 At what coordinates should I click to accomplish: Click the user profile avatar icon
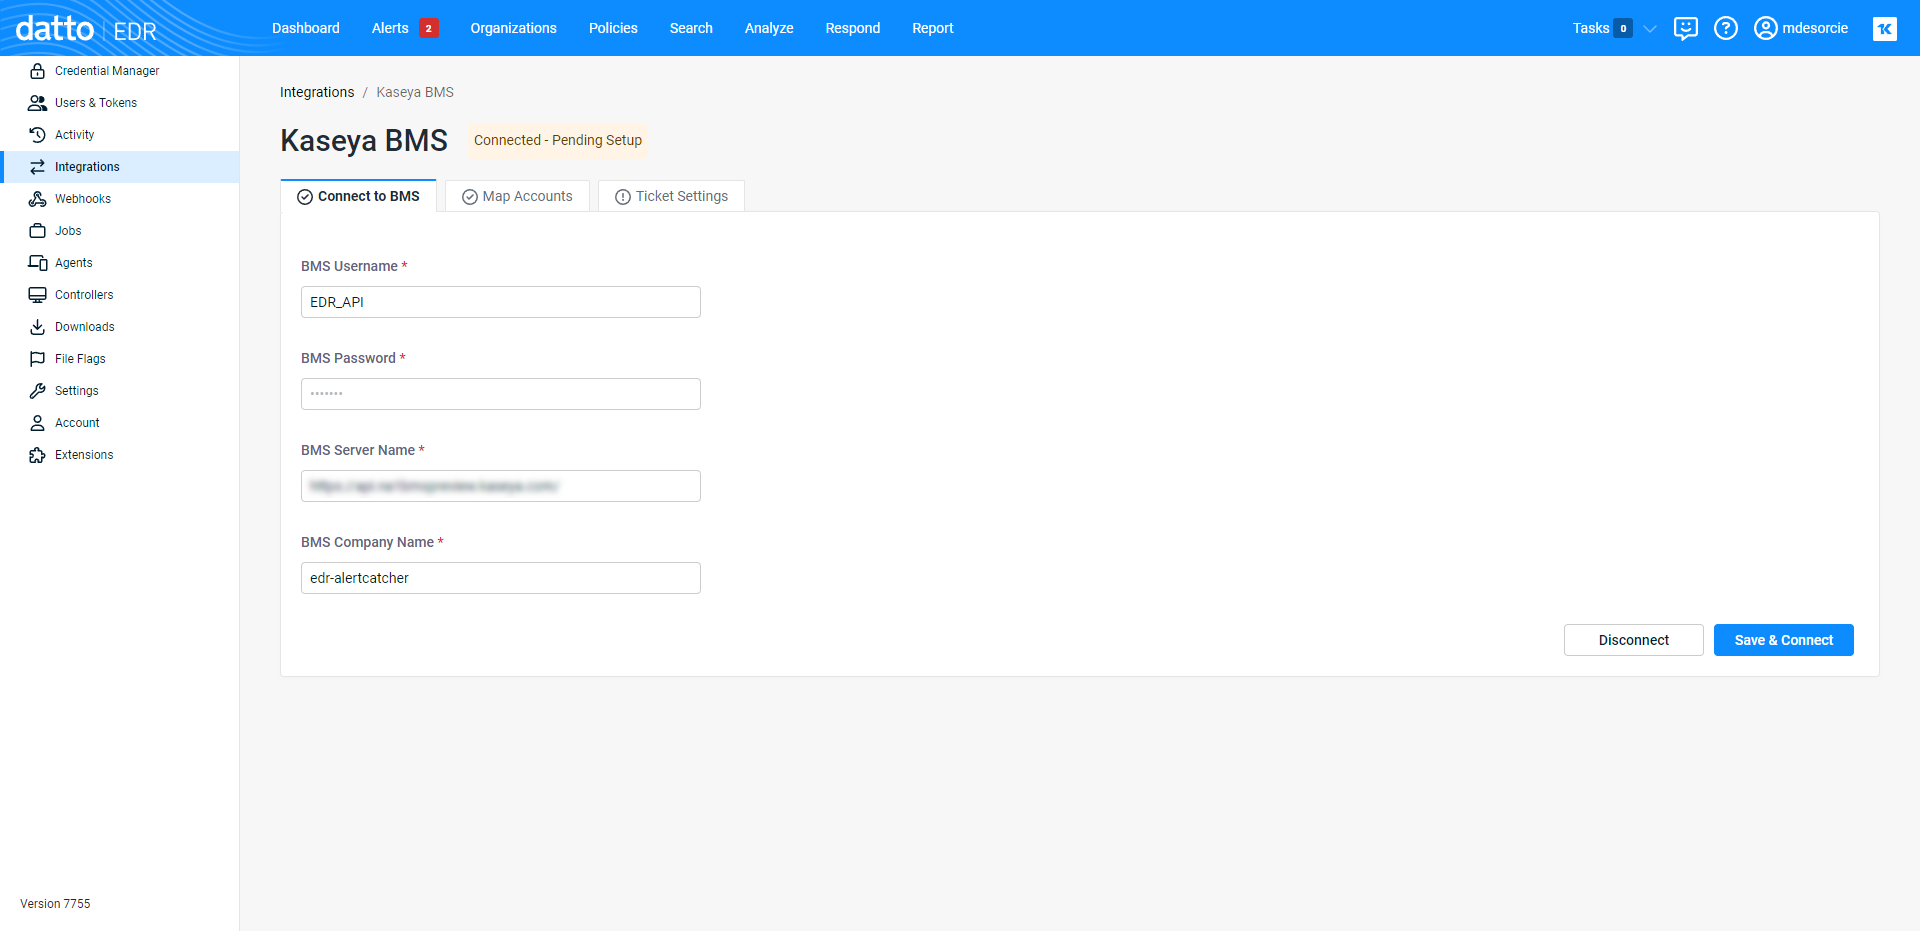click(x=1766, y=28)
